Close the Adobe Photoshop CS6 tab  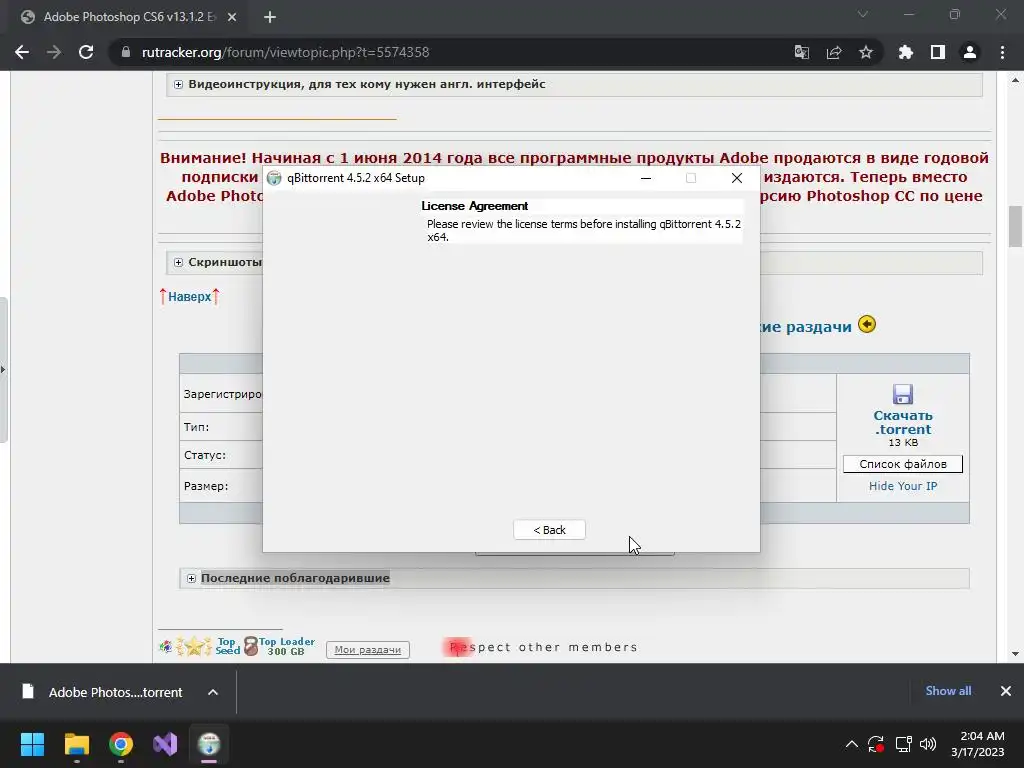coord(232,17)
